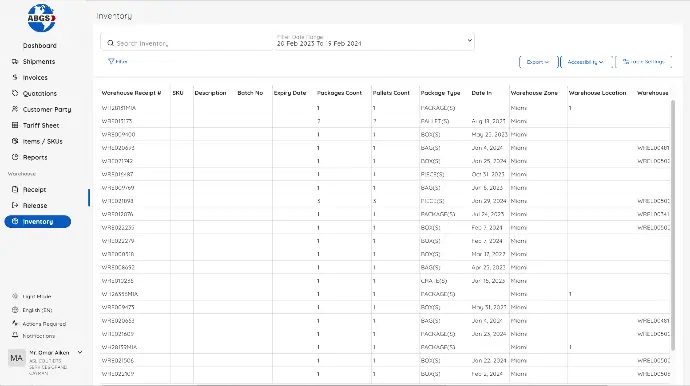Screen dimensions: 690x386
Task: Expand the Accessibility dropdown
Action: [585, 62]
